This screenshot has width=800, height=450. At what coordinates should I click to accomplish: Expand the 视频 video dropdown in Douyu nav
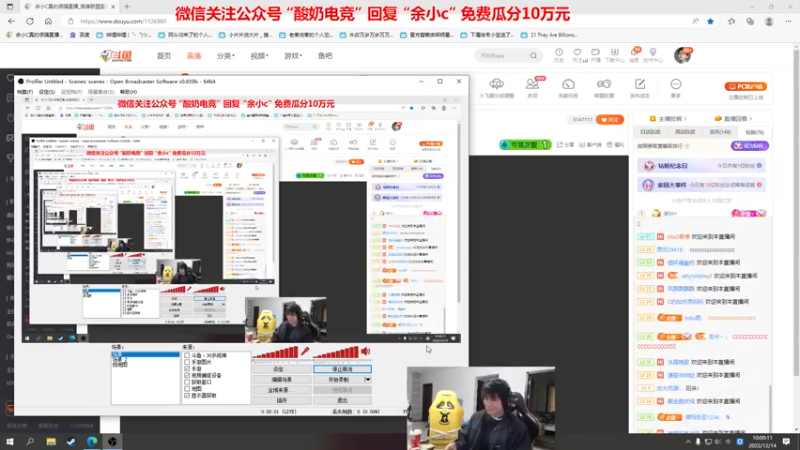pyautogui.click(x=259, y=56)
